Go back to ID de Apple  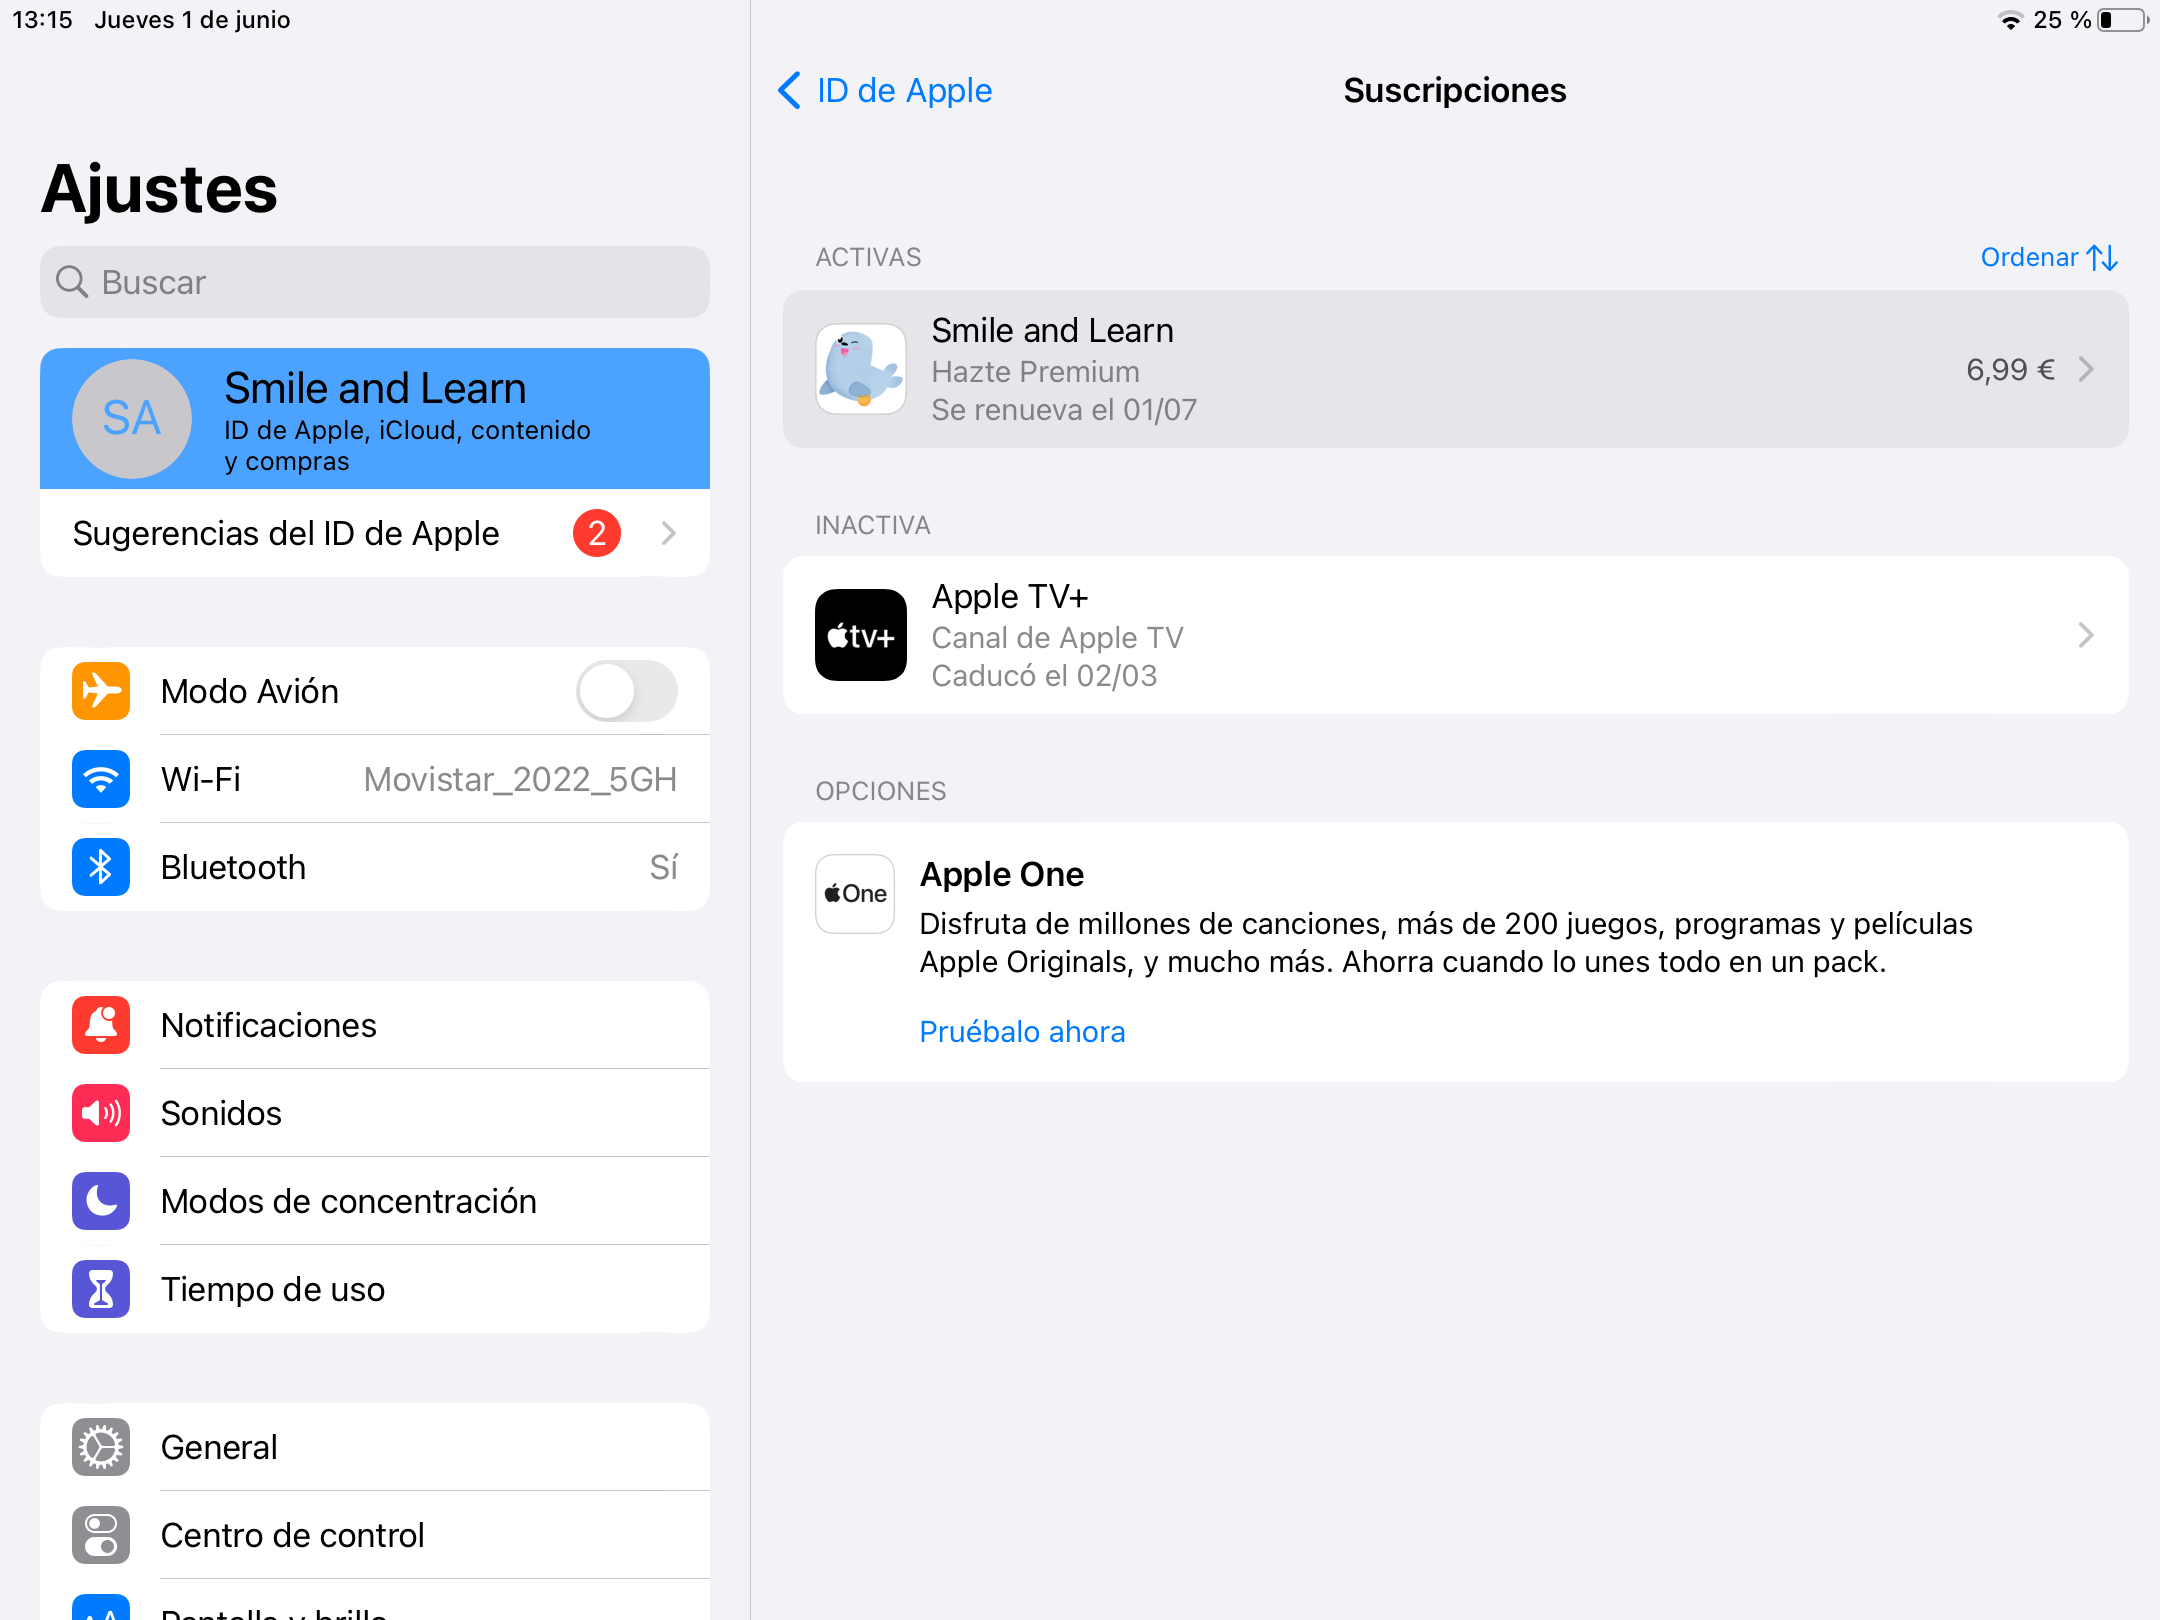tap(885, 90)
